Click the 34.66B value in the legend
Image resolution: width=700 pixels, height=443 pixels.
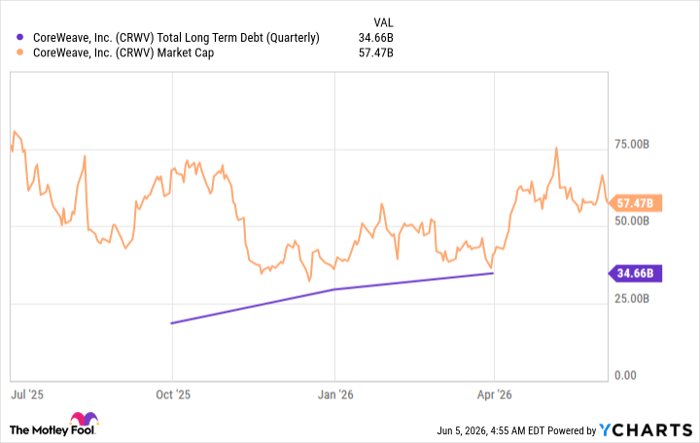376,38
